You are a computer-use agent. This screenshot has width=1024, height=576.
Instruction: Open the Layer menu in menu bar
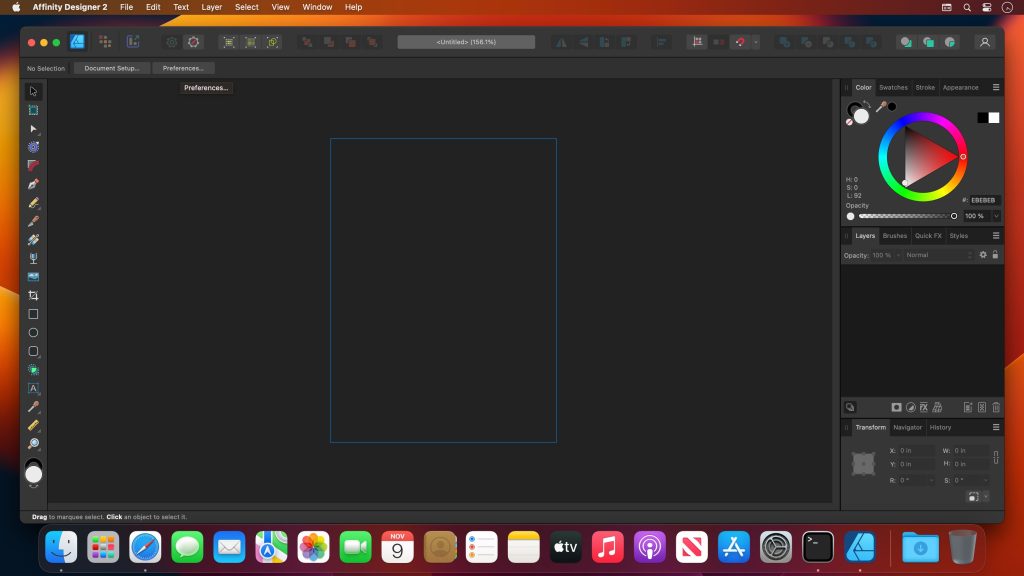[x=211, y=7]
